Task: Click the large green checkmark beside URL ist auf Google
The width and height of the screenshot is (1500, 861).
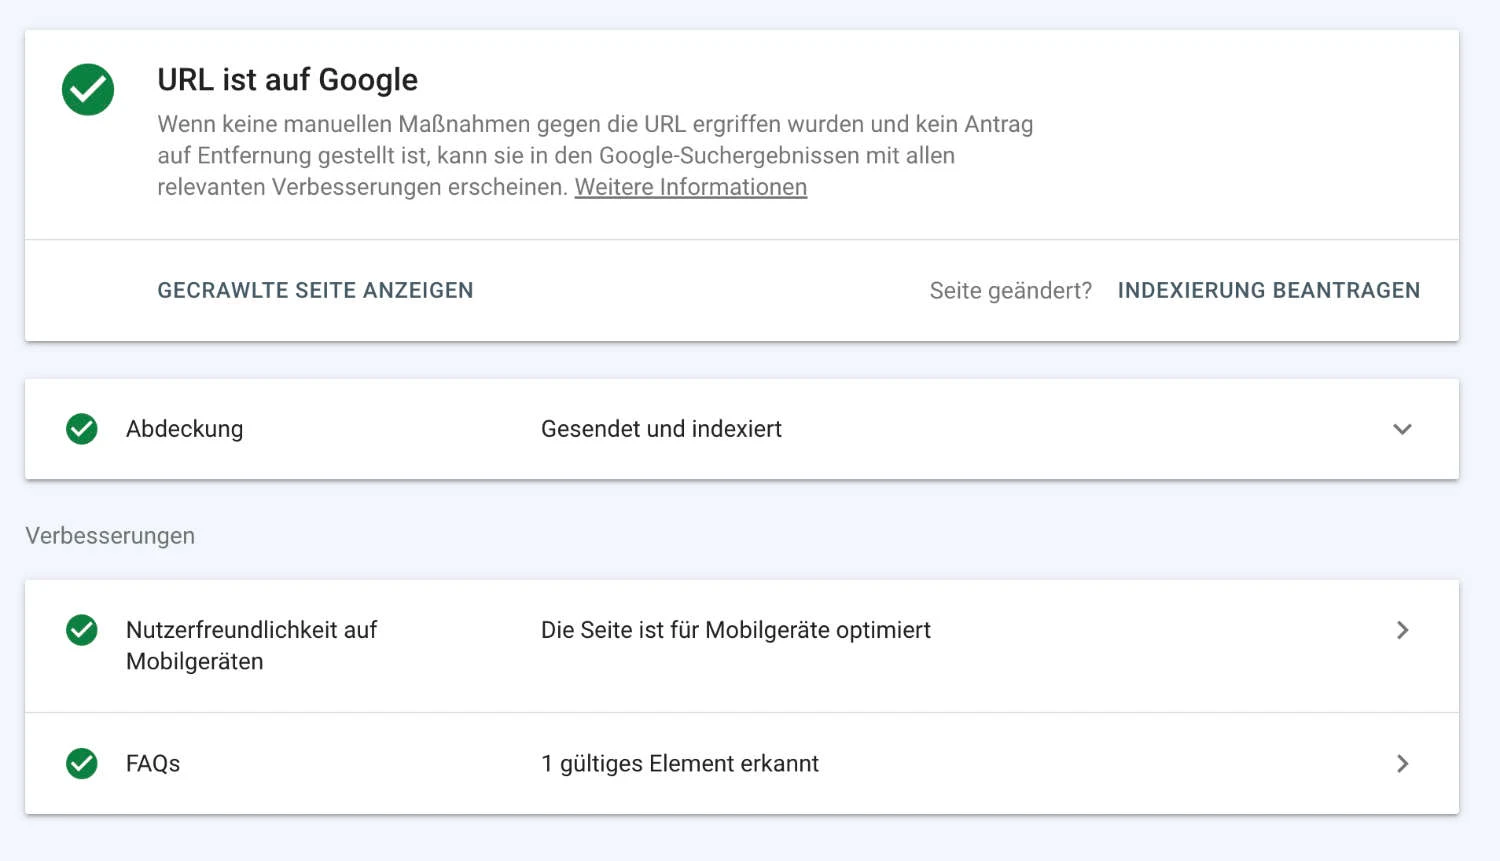Action: 88,90
